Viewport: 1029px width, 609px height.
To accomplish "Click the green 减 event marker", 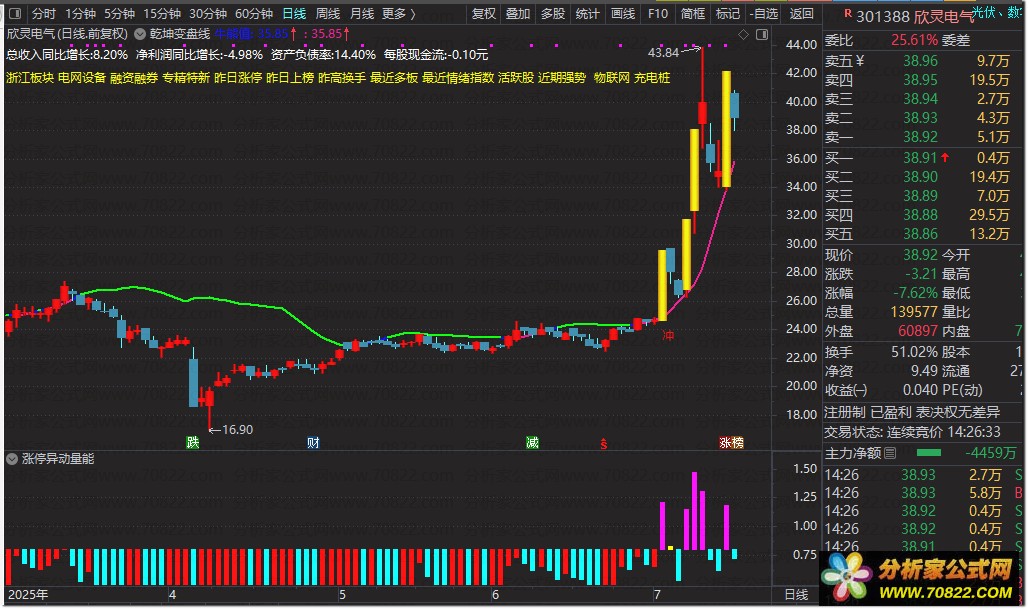I will tap(532, 442).
